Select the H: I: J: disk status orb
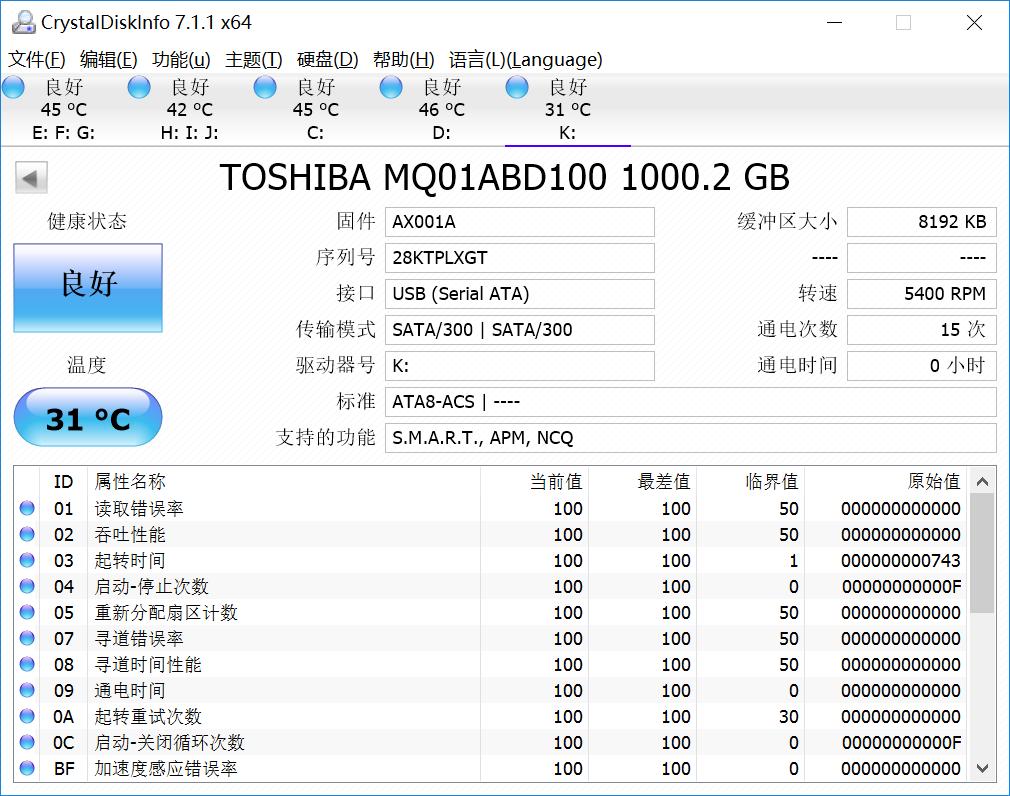The width and height of the screenshot is (1010, 796). click(139, 88)
